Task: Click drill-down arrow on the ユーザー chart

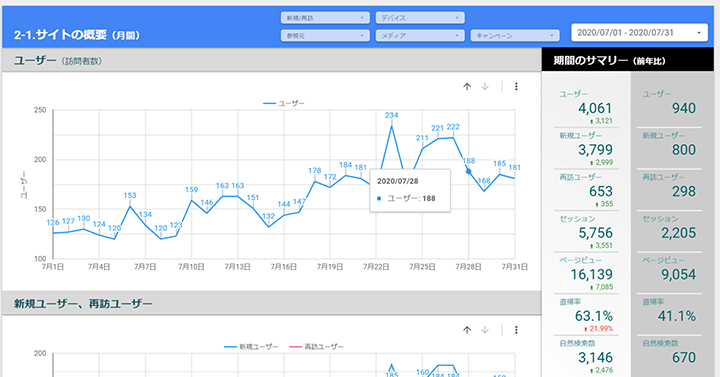Action: 485,86
